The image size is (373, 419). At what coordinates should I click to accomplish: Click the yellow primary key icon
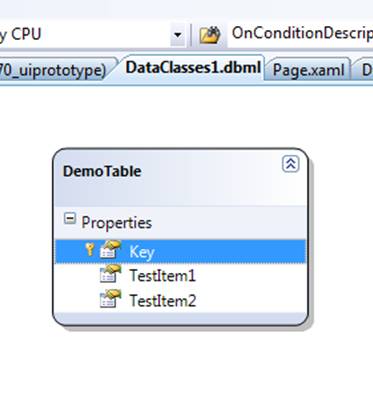coord(89,249)
